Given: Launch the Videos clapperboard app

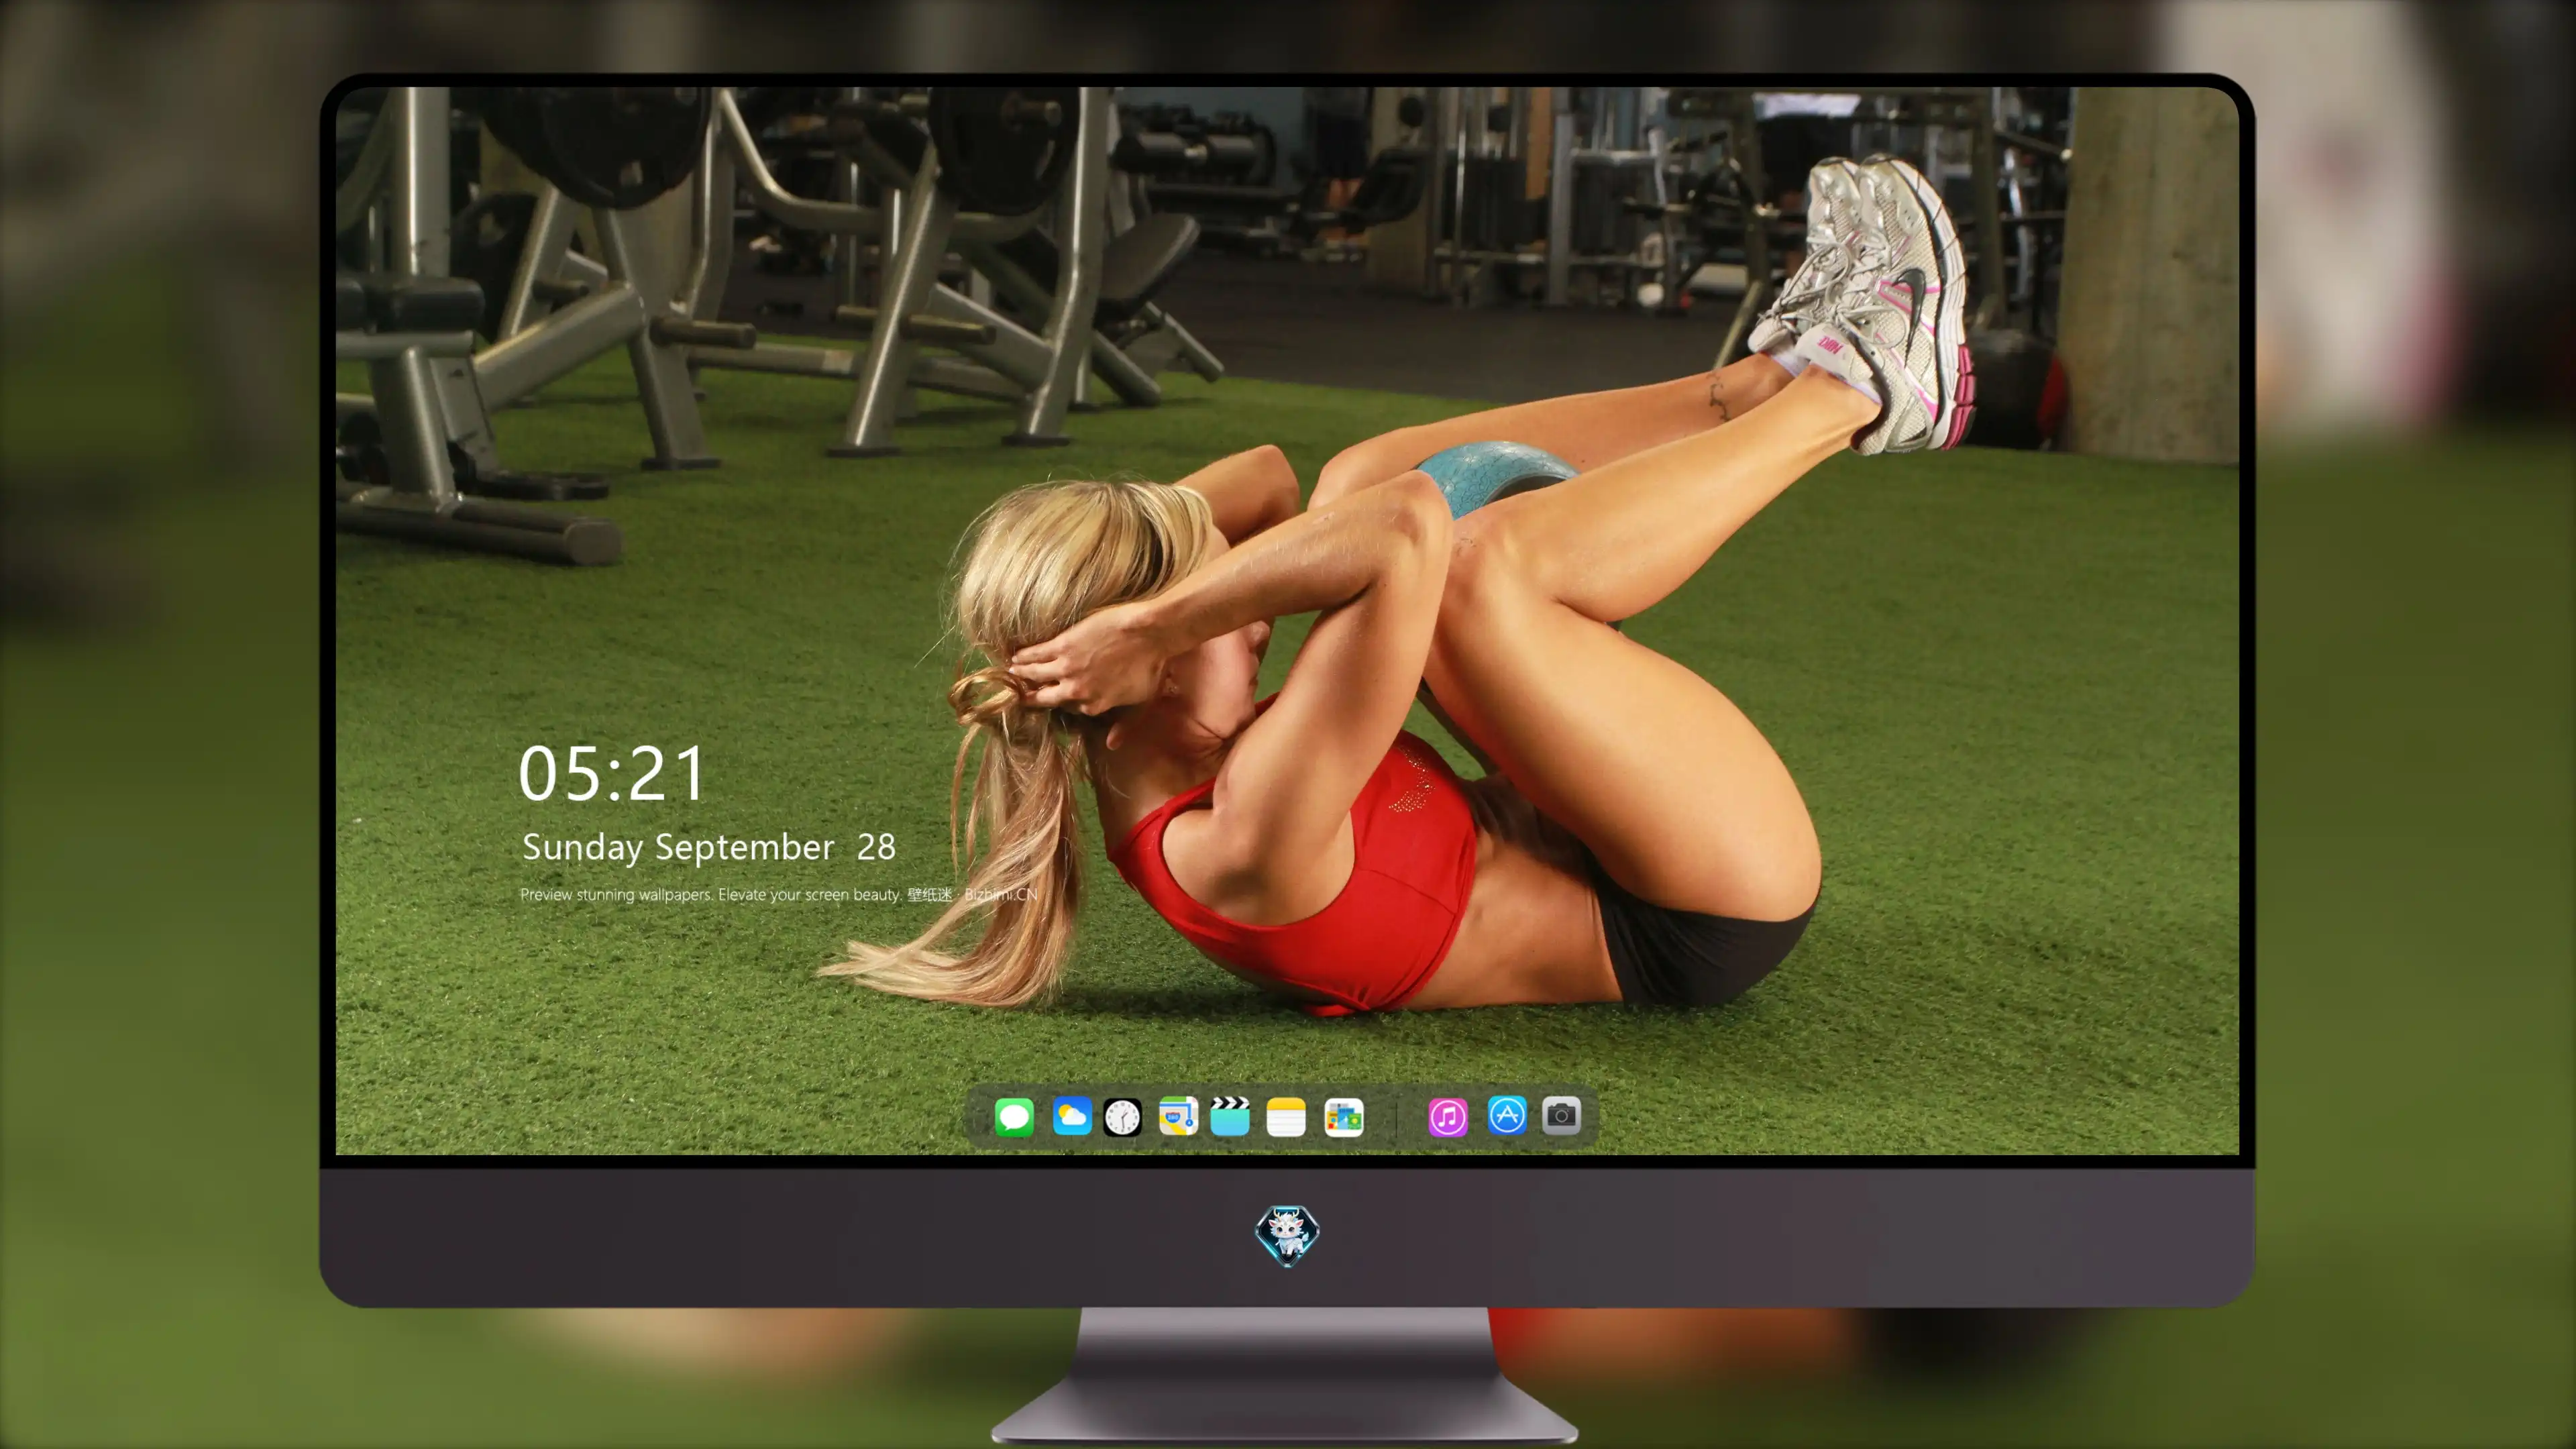Looking at the screenshot, I should [x=1230, y=1116].
